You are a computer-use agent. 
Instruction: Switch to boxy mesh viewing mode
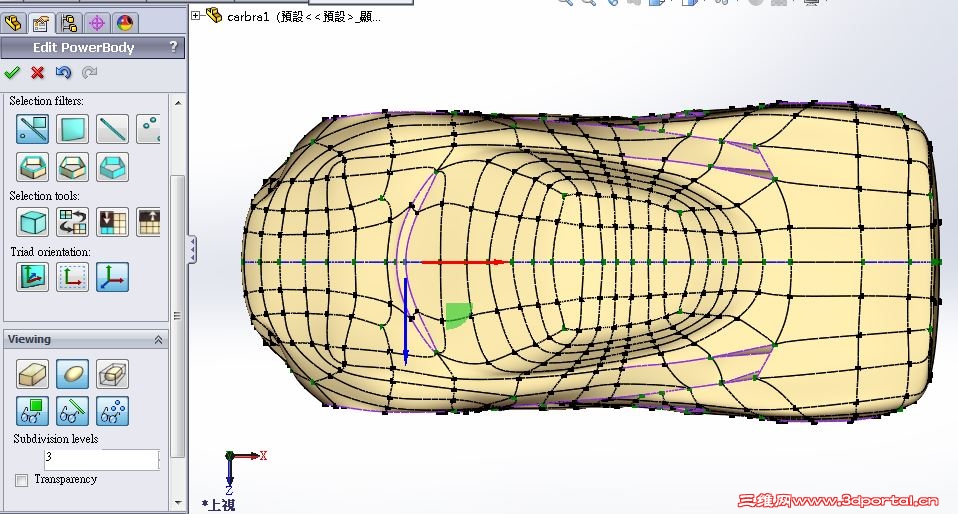click(x=32, y=374)
